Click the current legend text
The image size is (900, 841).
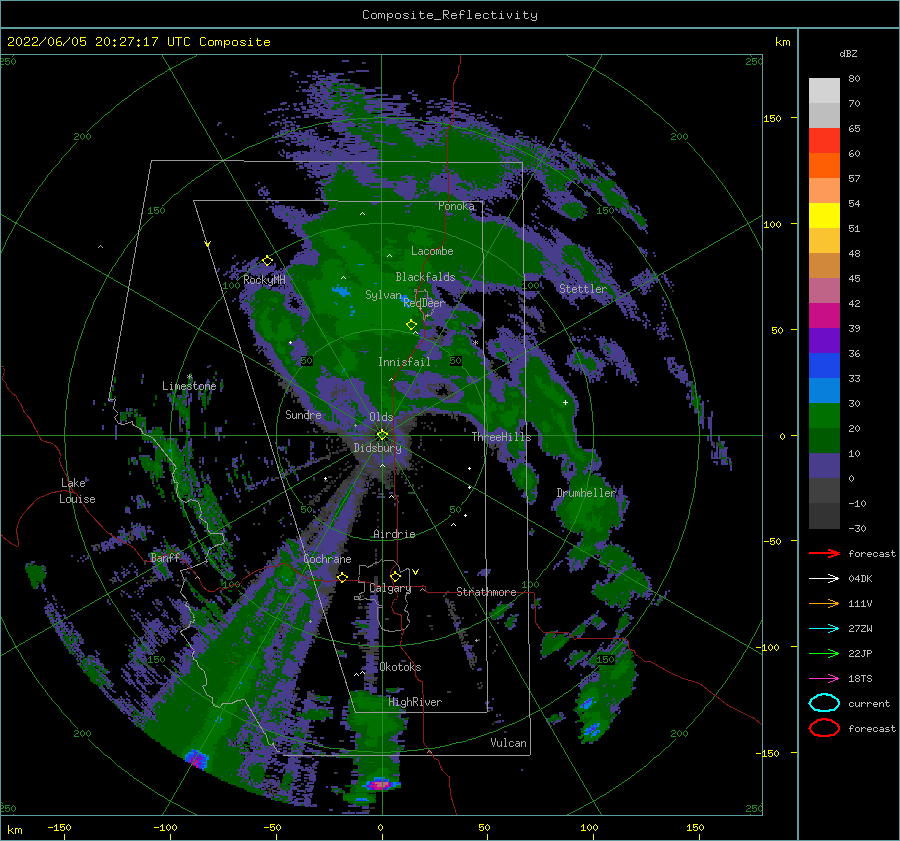point(869,703)
